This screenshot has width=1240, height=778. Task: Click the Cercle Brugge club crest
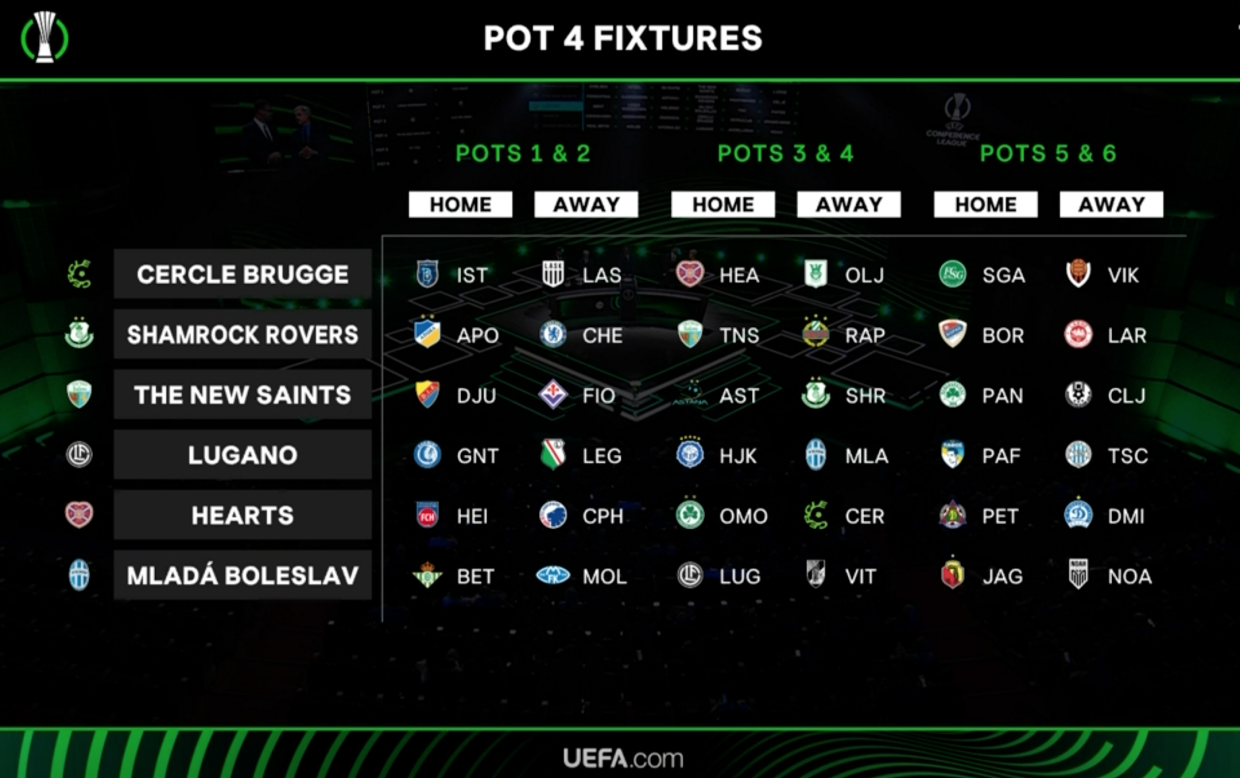pos(79,274)
